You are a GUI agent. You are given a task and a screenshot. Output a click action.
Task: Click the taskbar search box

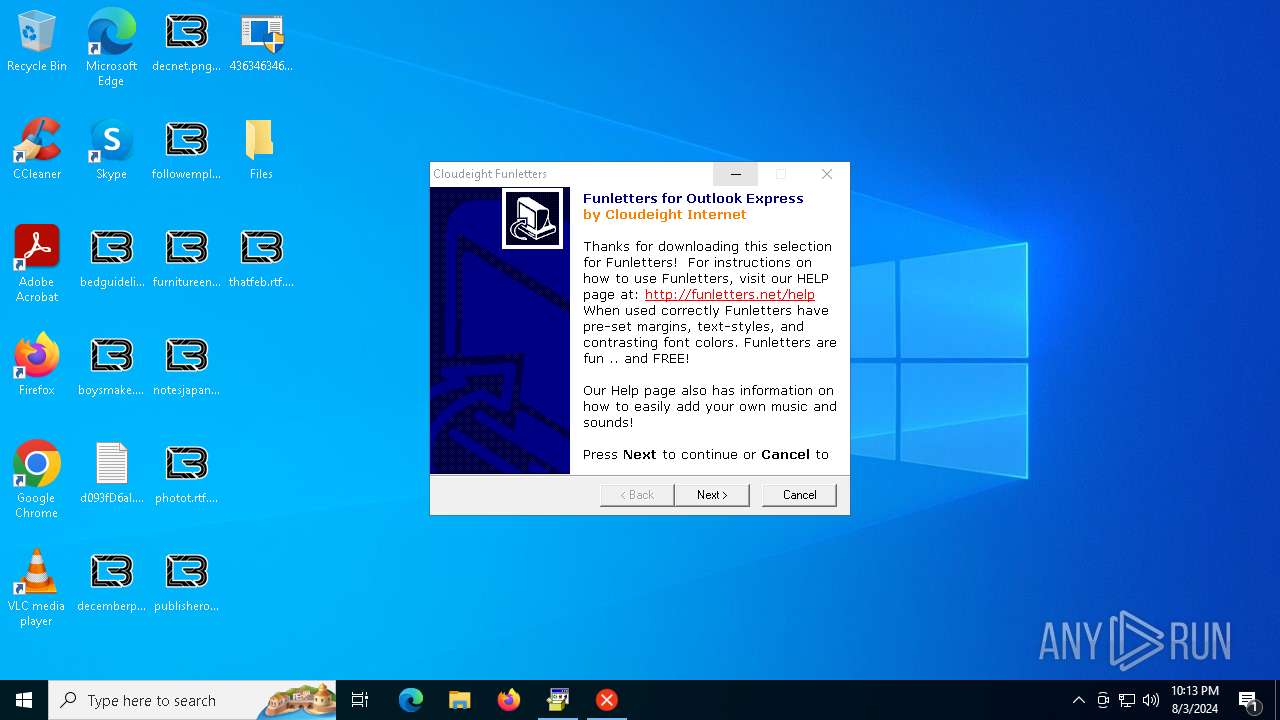[x=192, y=700]
